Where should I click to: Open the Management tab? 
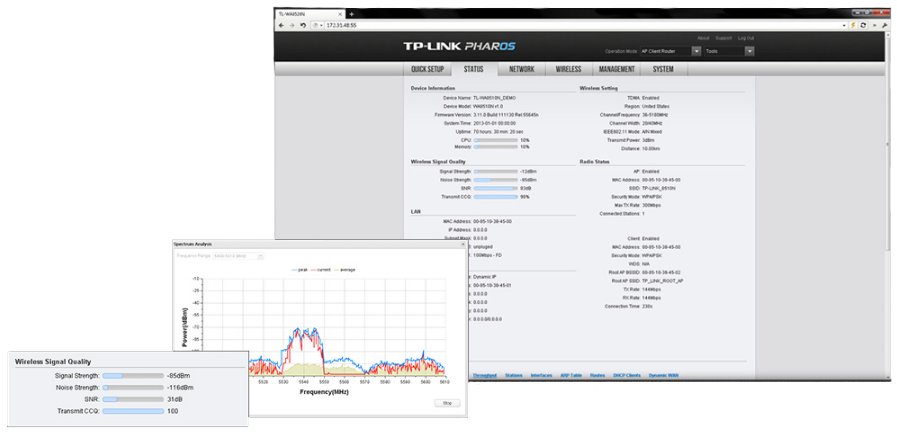click(617, 69)
